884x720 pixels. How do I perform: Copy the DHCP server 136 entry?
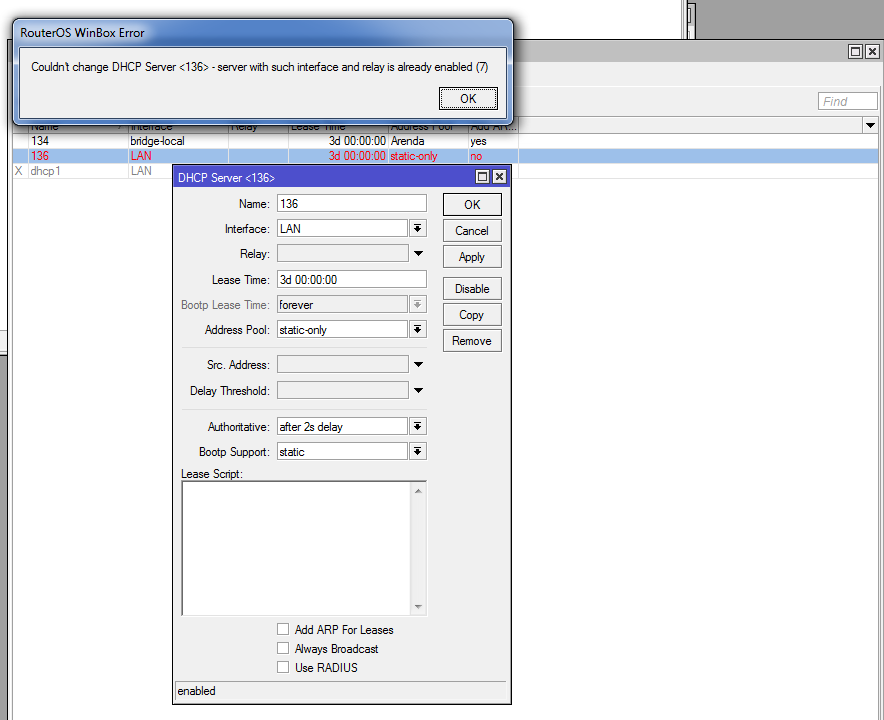click(x=472, y=315)
